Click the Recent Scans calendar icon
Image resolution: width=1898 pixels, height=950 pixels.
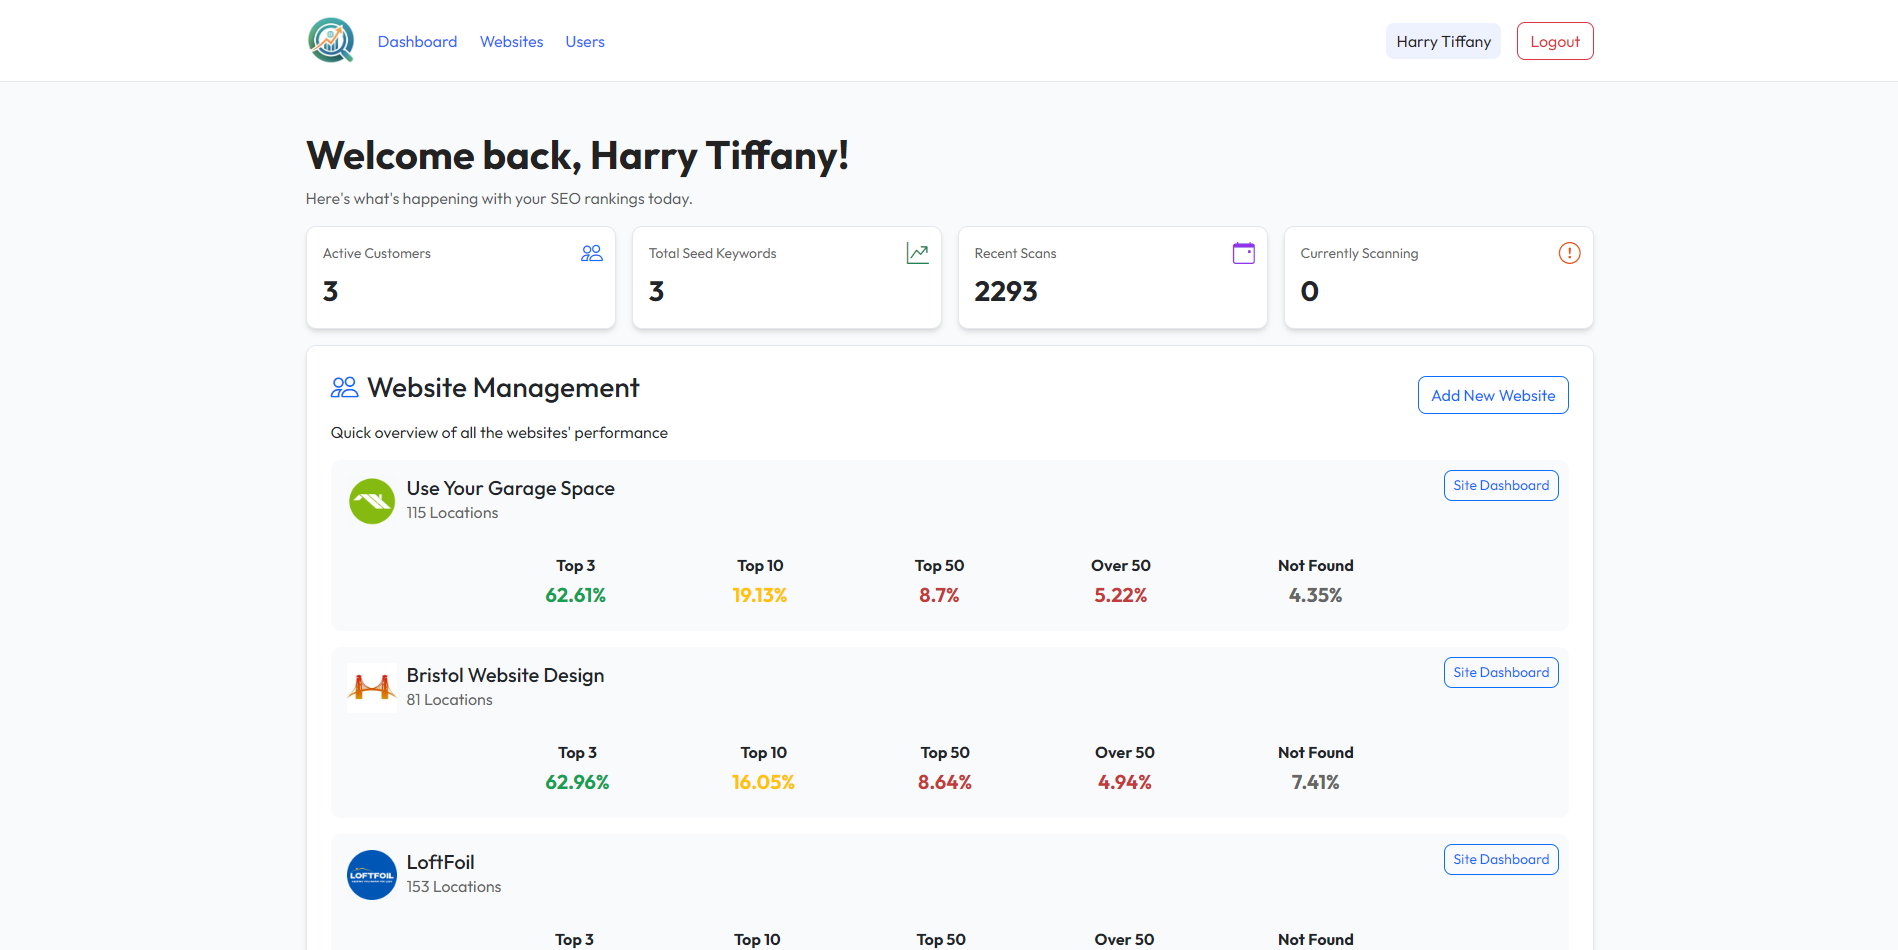click(1243, 253)
